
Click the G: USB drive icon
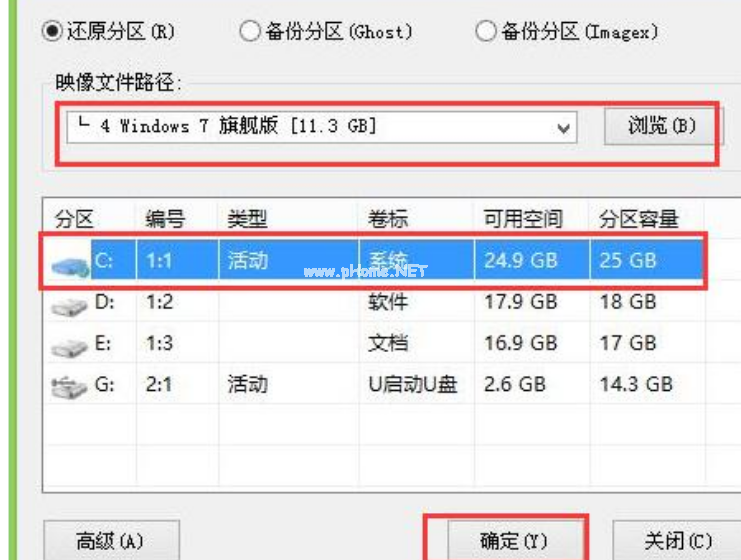(68, 386)
